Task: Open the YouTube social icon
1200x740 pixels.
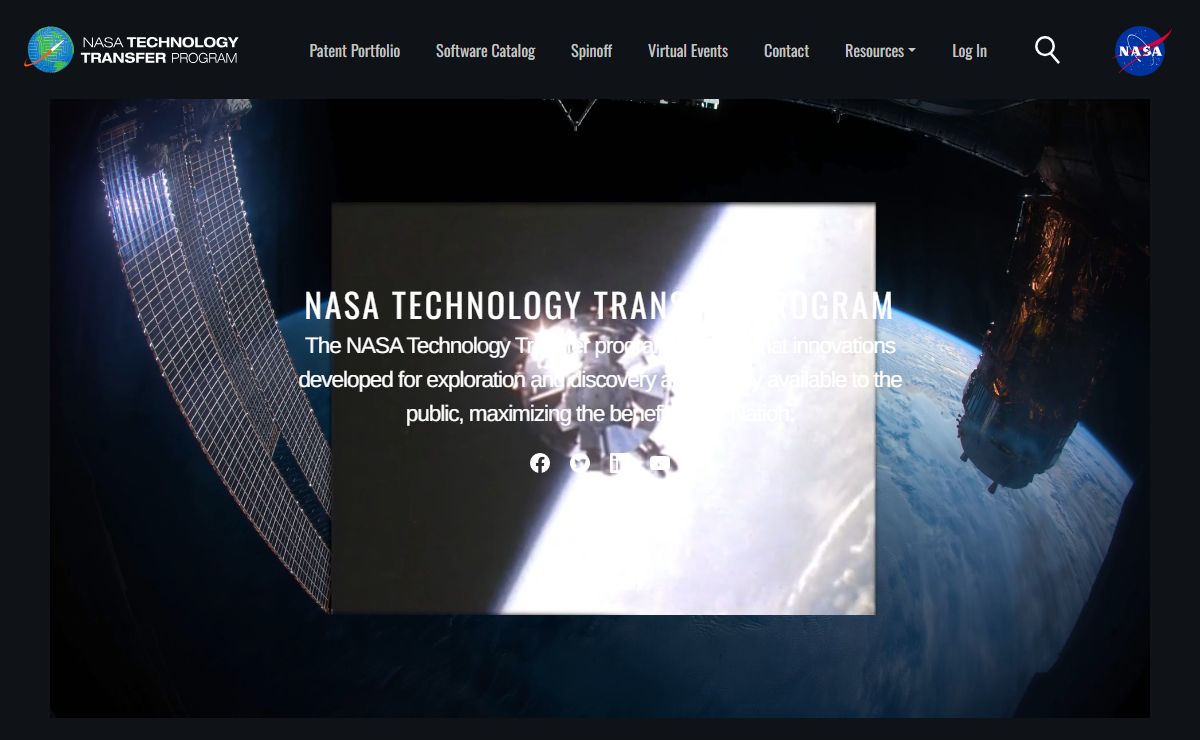Action: point(660,463)
